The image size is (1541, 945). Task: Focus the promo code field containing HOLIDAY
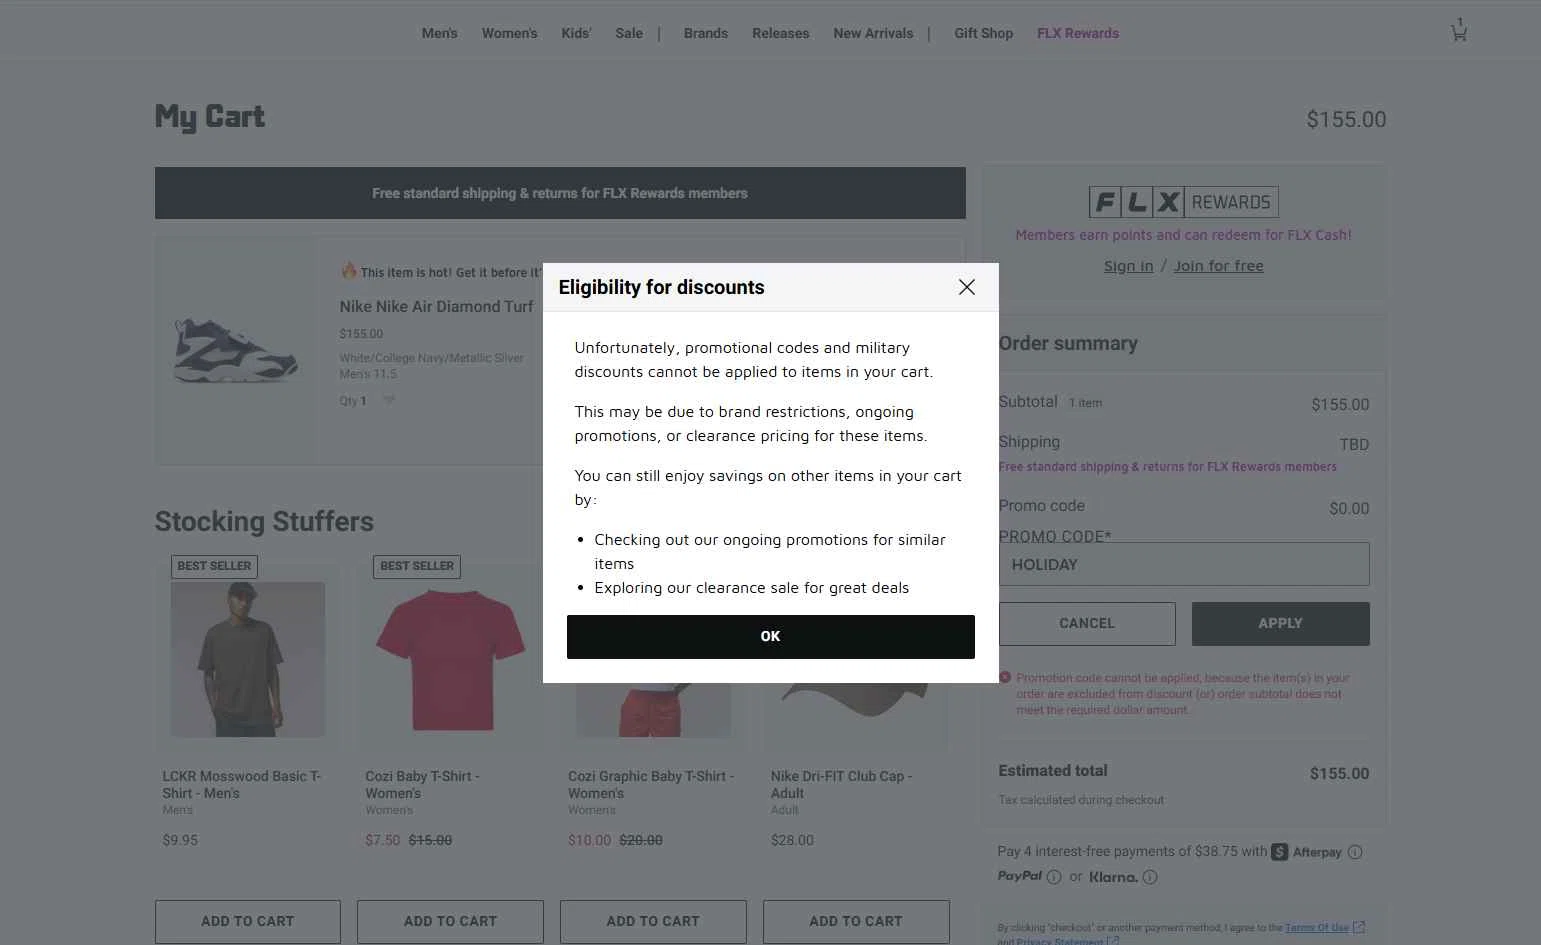[x=1184, y=564]
